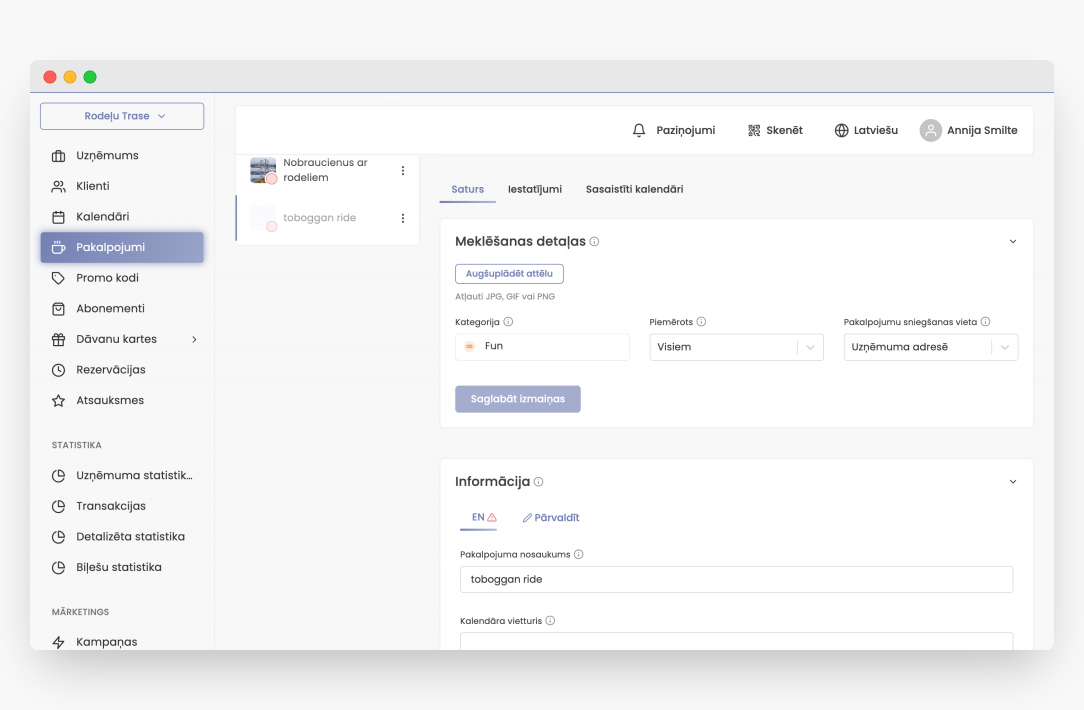Image resolution: width=1084 pixels, height=710 pixels.
Task: Switch to Sasaistīti kalendāri tab
Action: [634, 189]
